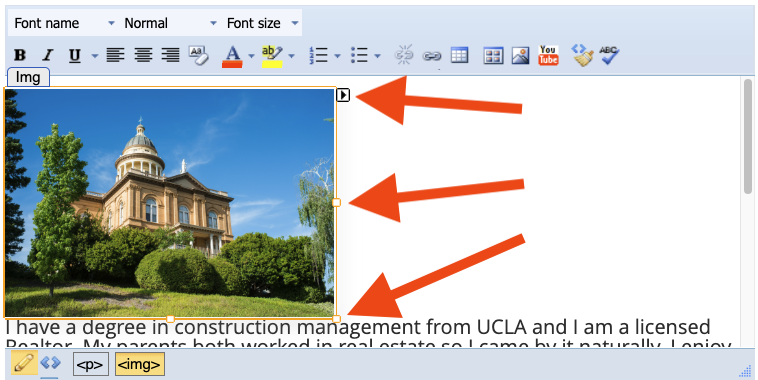Image resolution: width=758 pixels, height=380 pixels.
Task: Insert a YouTube video
Action: tap(548, 55)
